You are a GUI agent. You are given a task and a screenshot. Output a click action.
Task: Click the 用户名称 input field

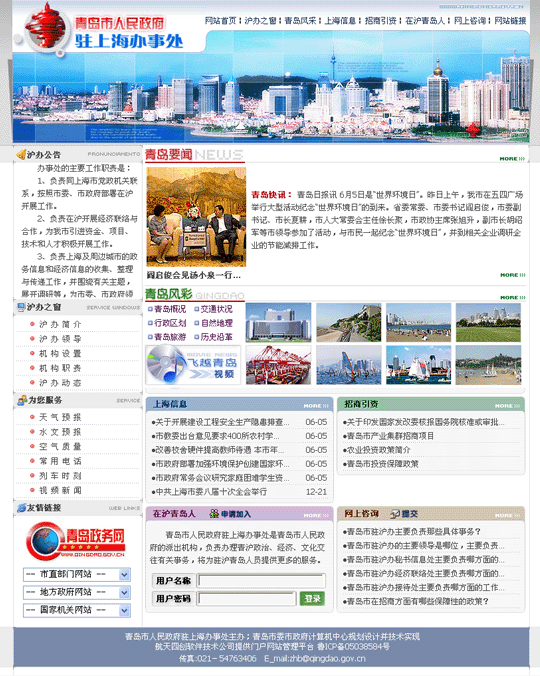pos(262,580)
